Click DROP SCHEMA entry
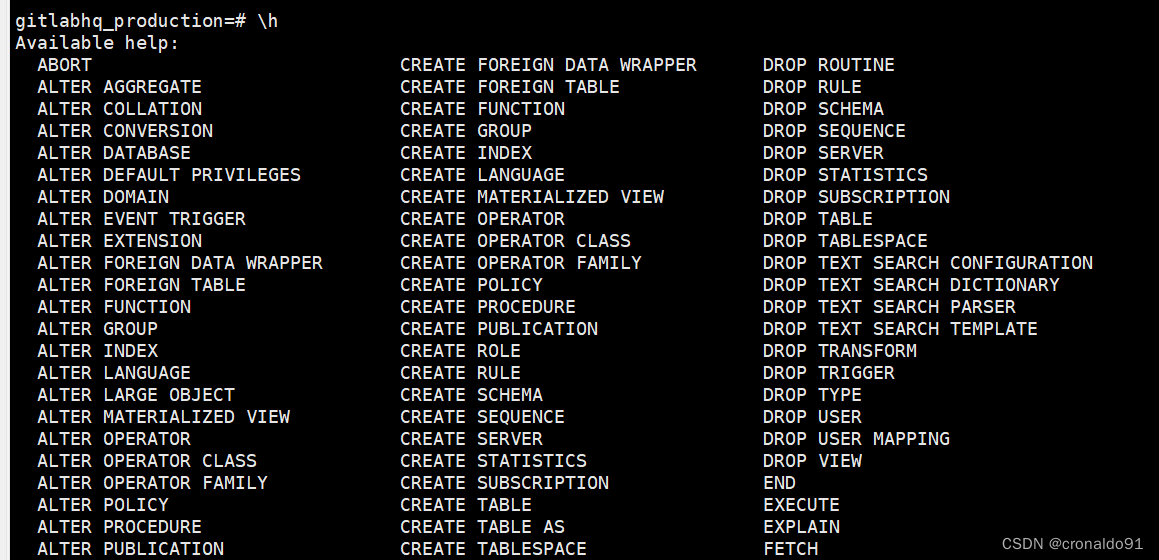The image size is (1159, 560). click(823, 109)
